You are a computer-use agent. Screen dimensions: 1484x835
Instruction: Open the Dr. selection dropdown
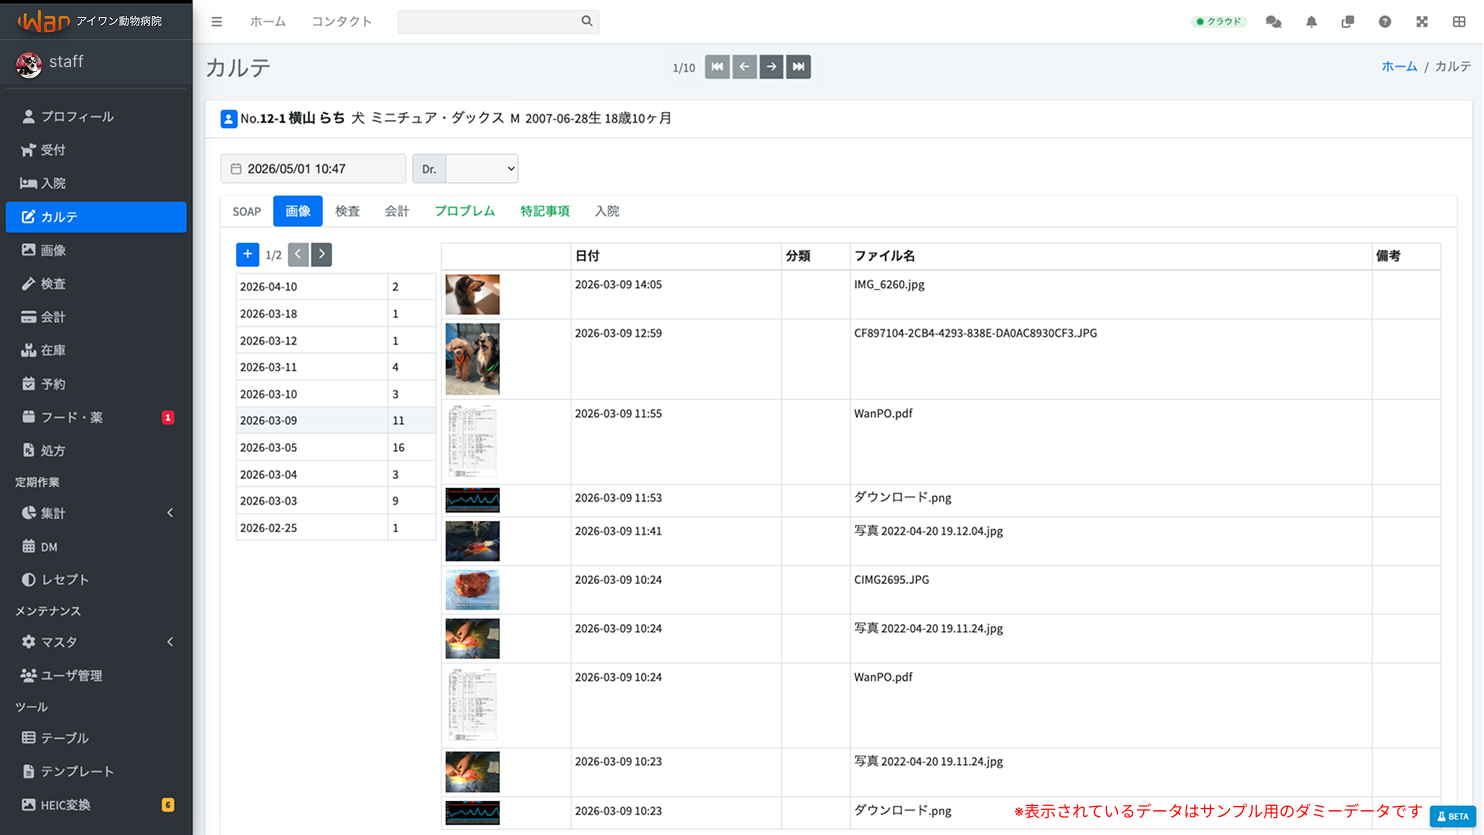click(482, 168)
